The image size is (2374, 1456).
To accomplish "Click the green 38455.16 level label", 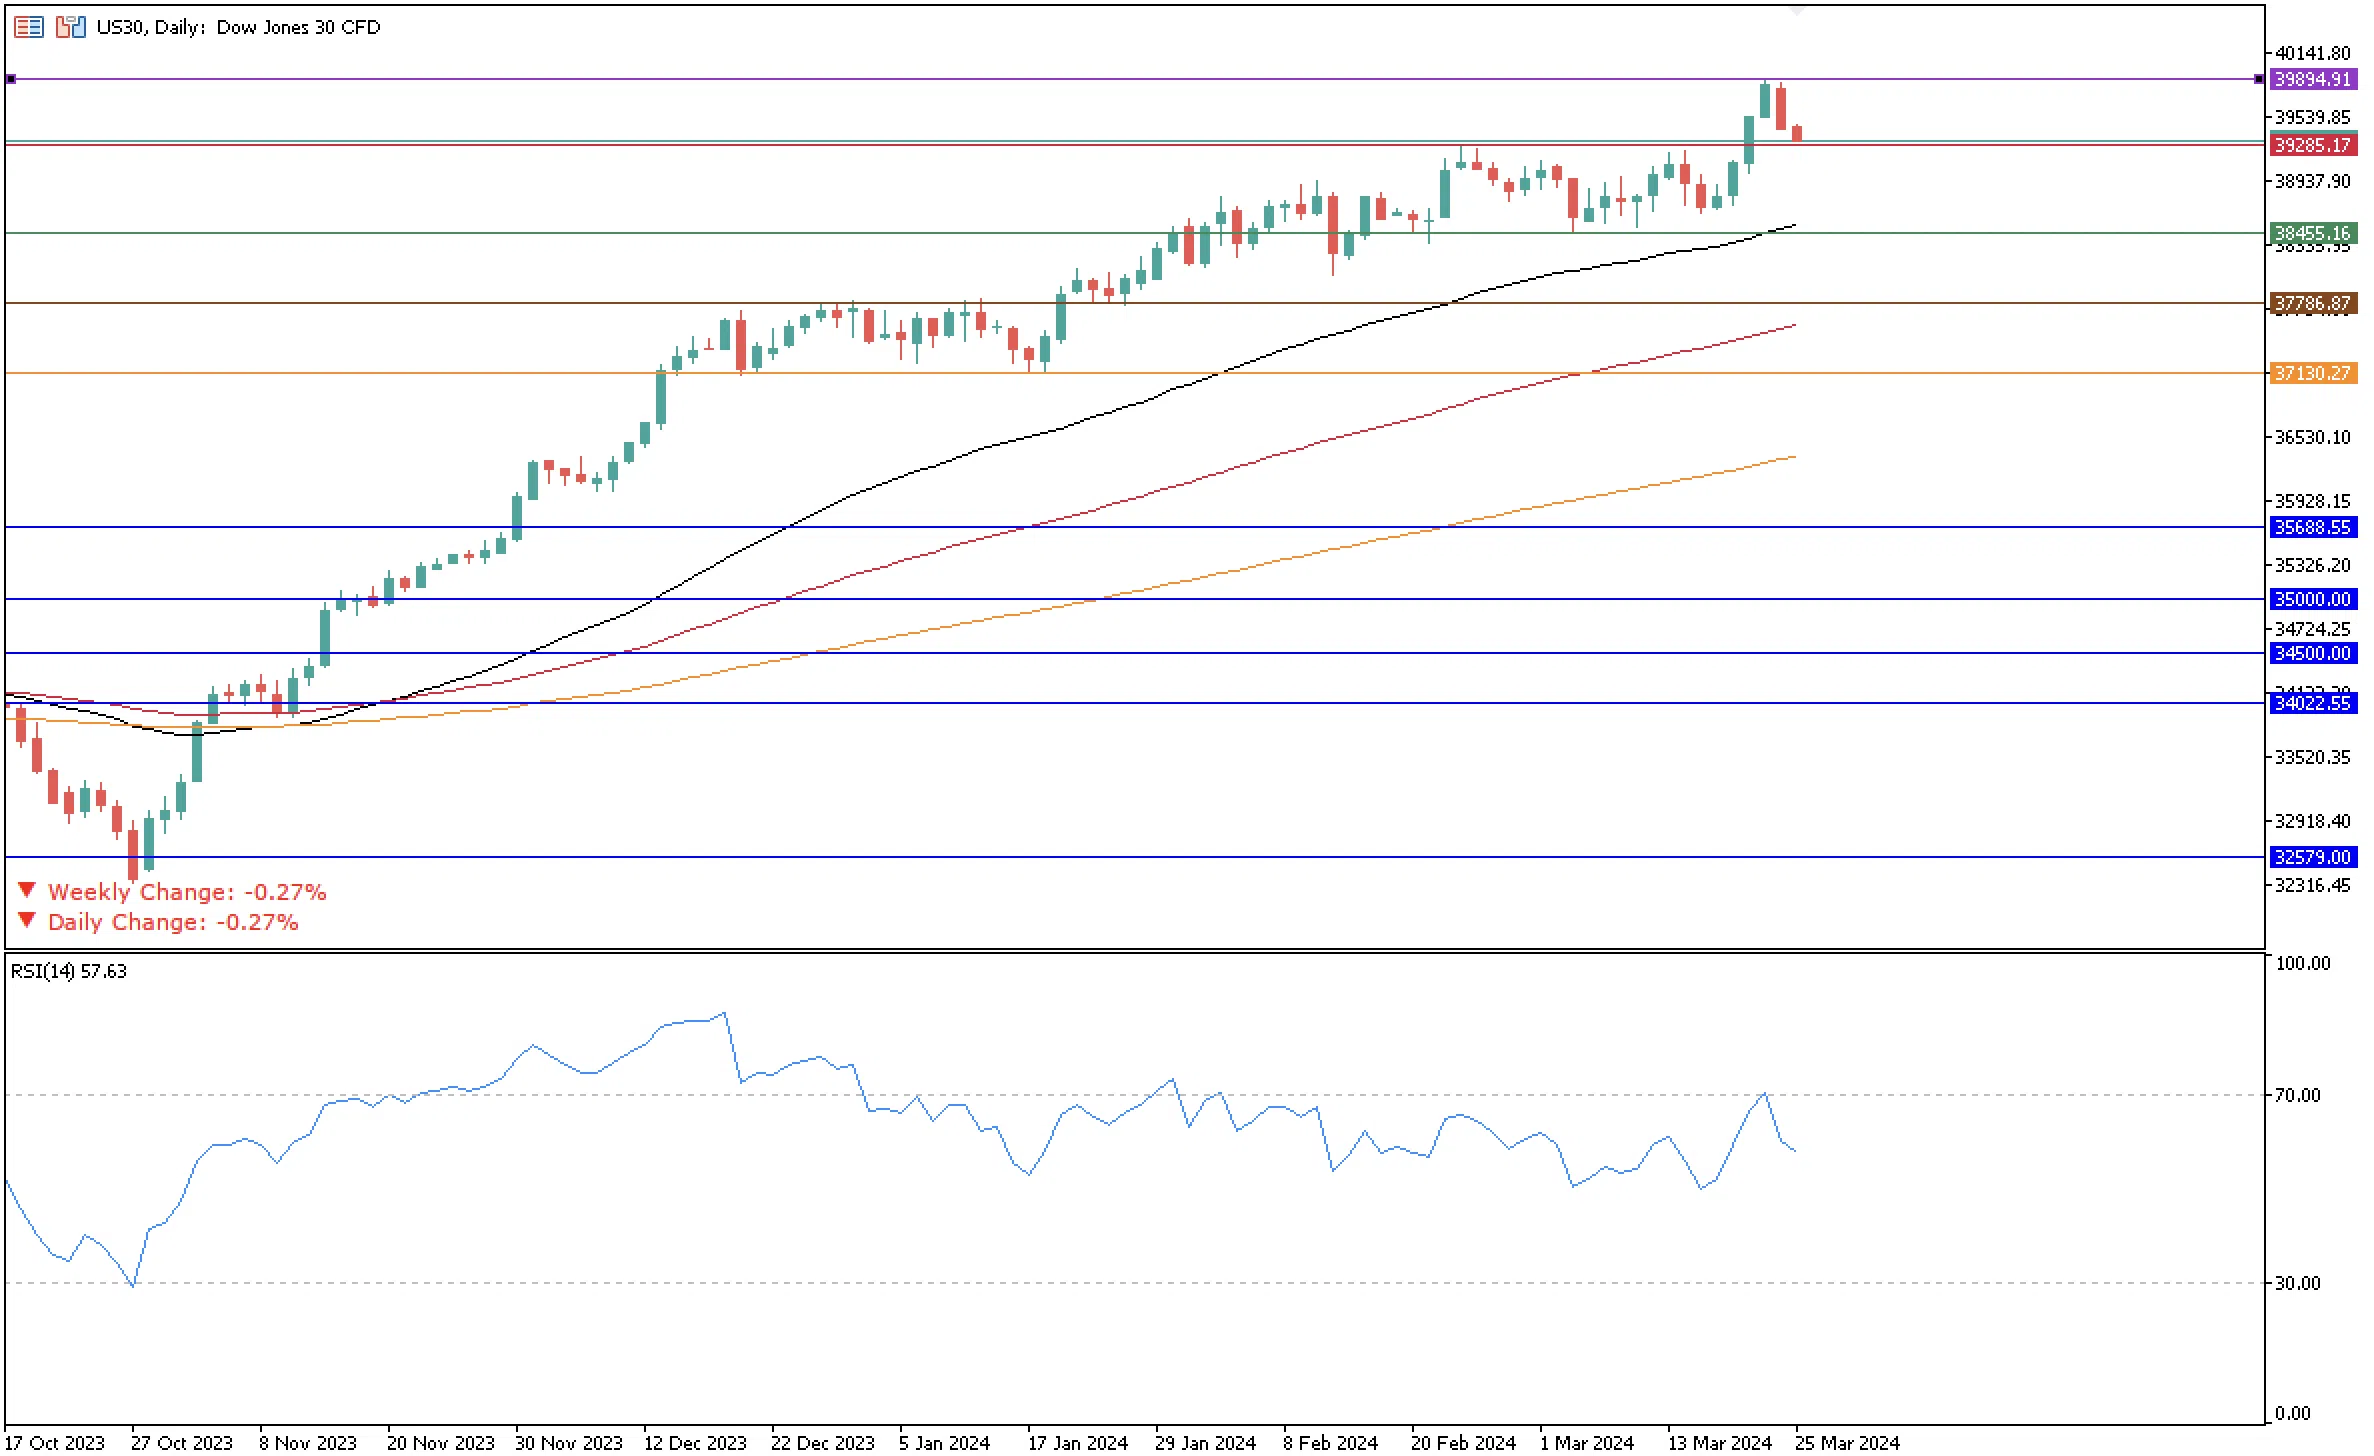I will point(2312,233).
